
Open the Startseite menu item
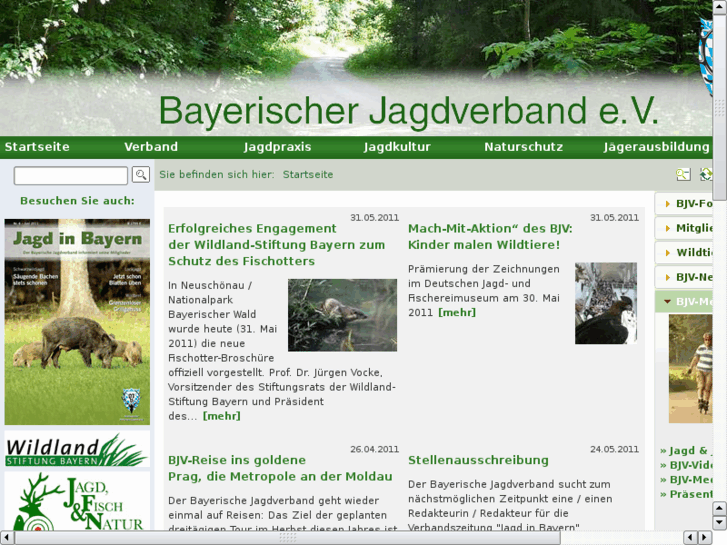(x=37, y=147)
